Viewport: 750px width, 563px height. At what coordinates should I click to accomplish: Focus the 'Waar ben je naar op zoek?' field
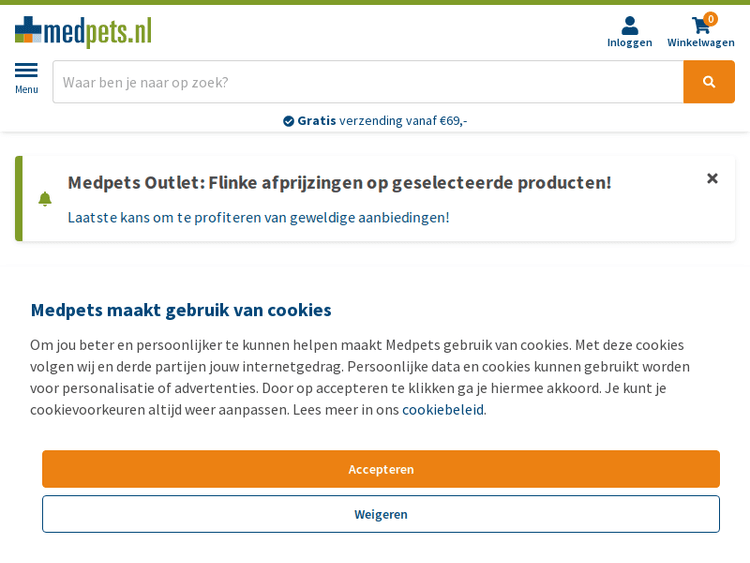point(368,82)
